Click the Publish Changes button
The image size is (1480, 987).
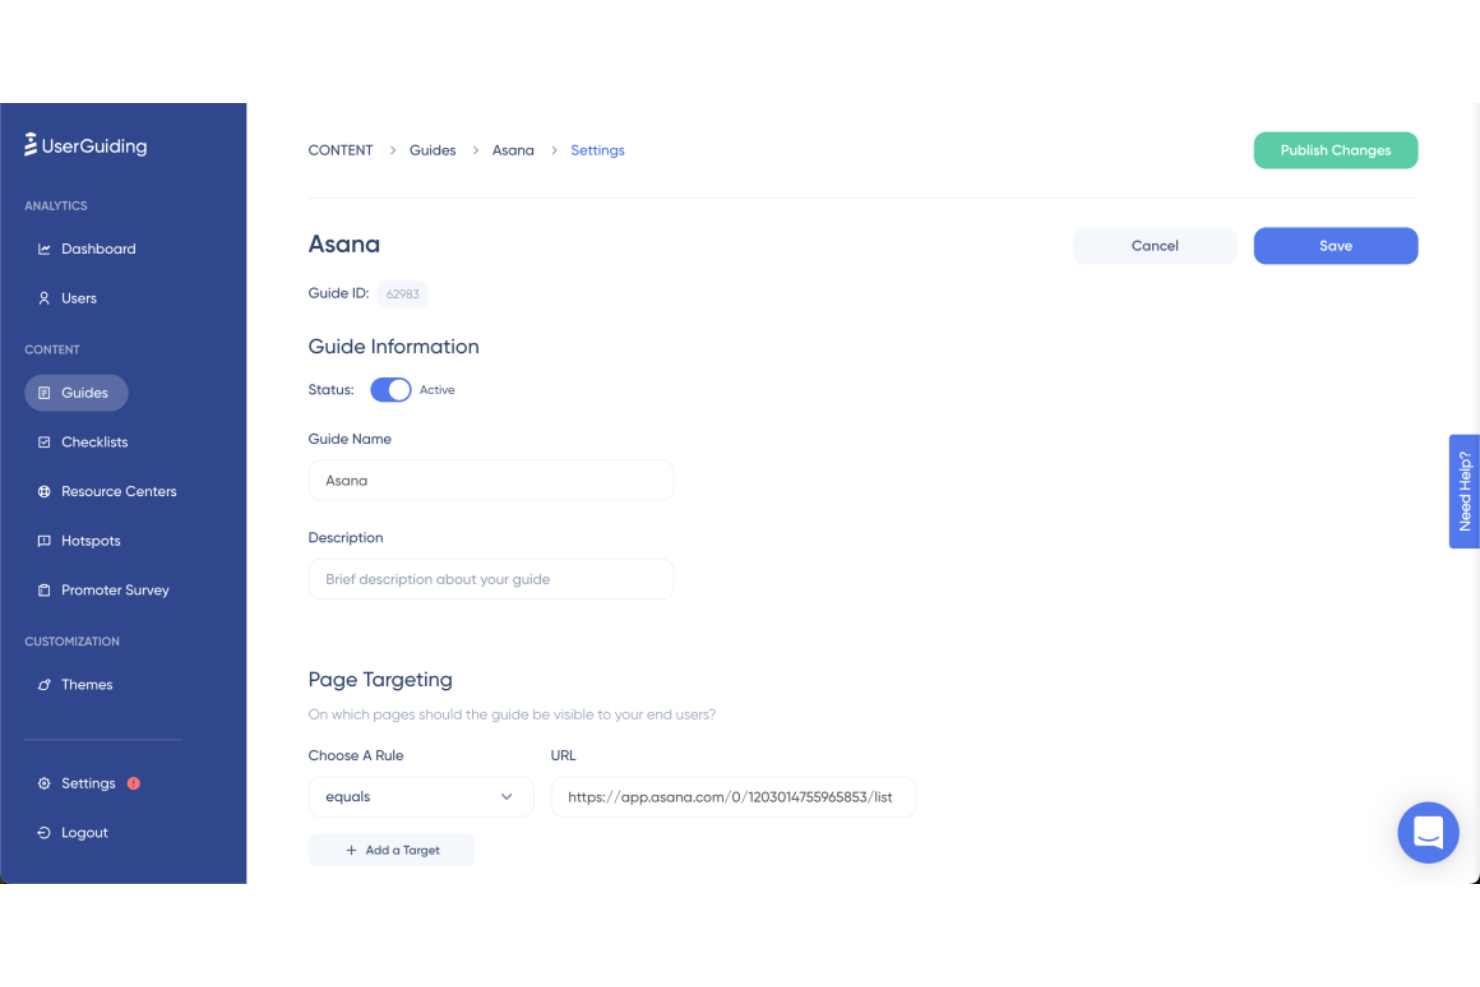point(1335,150)
